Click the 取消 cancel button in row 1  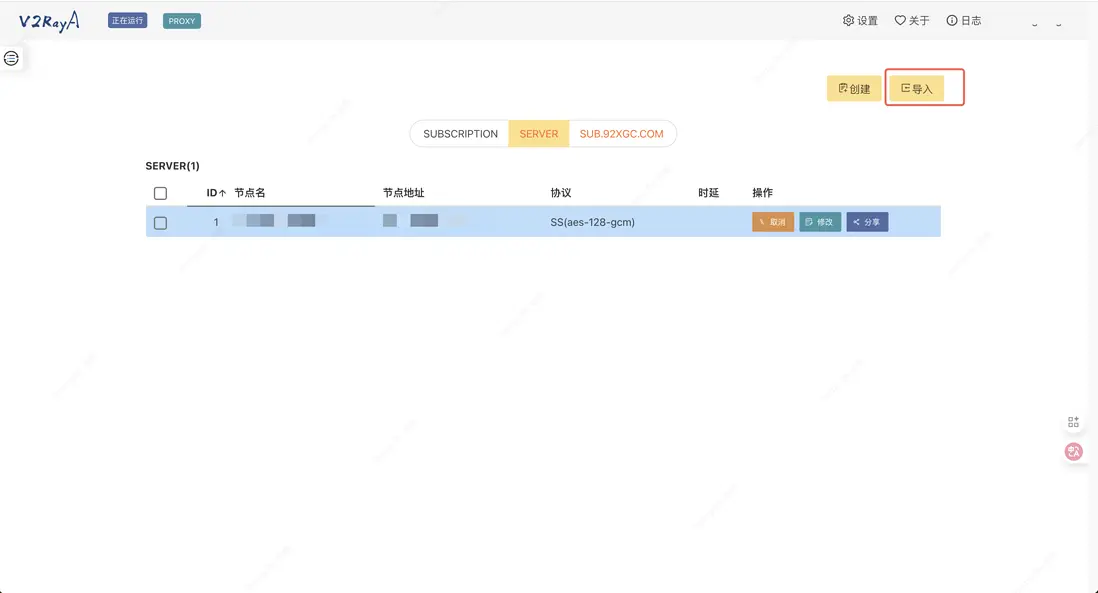click(773, 222)
